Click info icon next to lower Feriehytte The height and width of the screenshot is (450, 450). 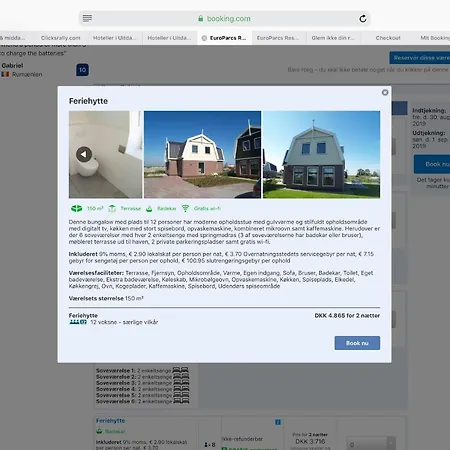pyautogui.click(x=278, y=422)
